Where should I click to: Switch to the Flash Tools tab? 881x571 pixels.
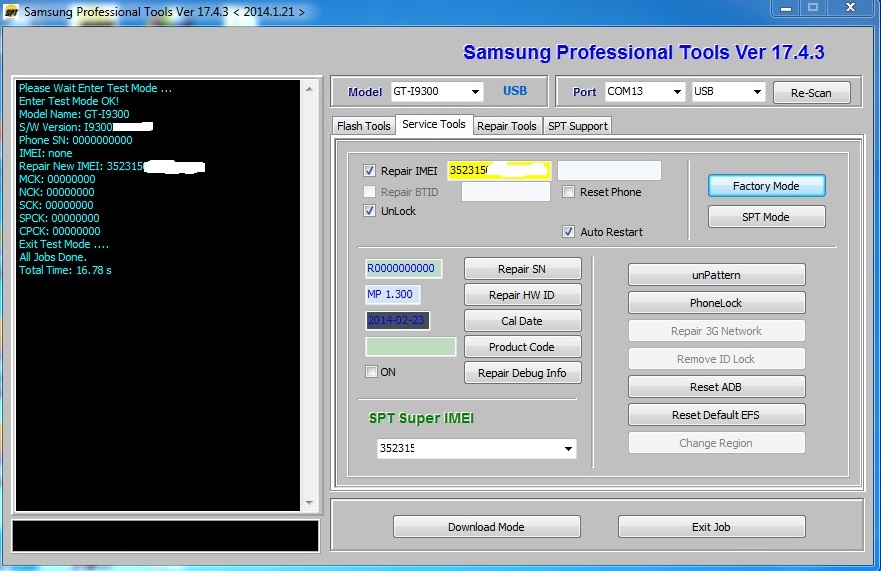click(x=364, y=126)
